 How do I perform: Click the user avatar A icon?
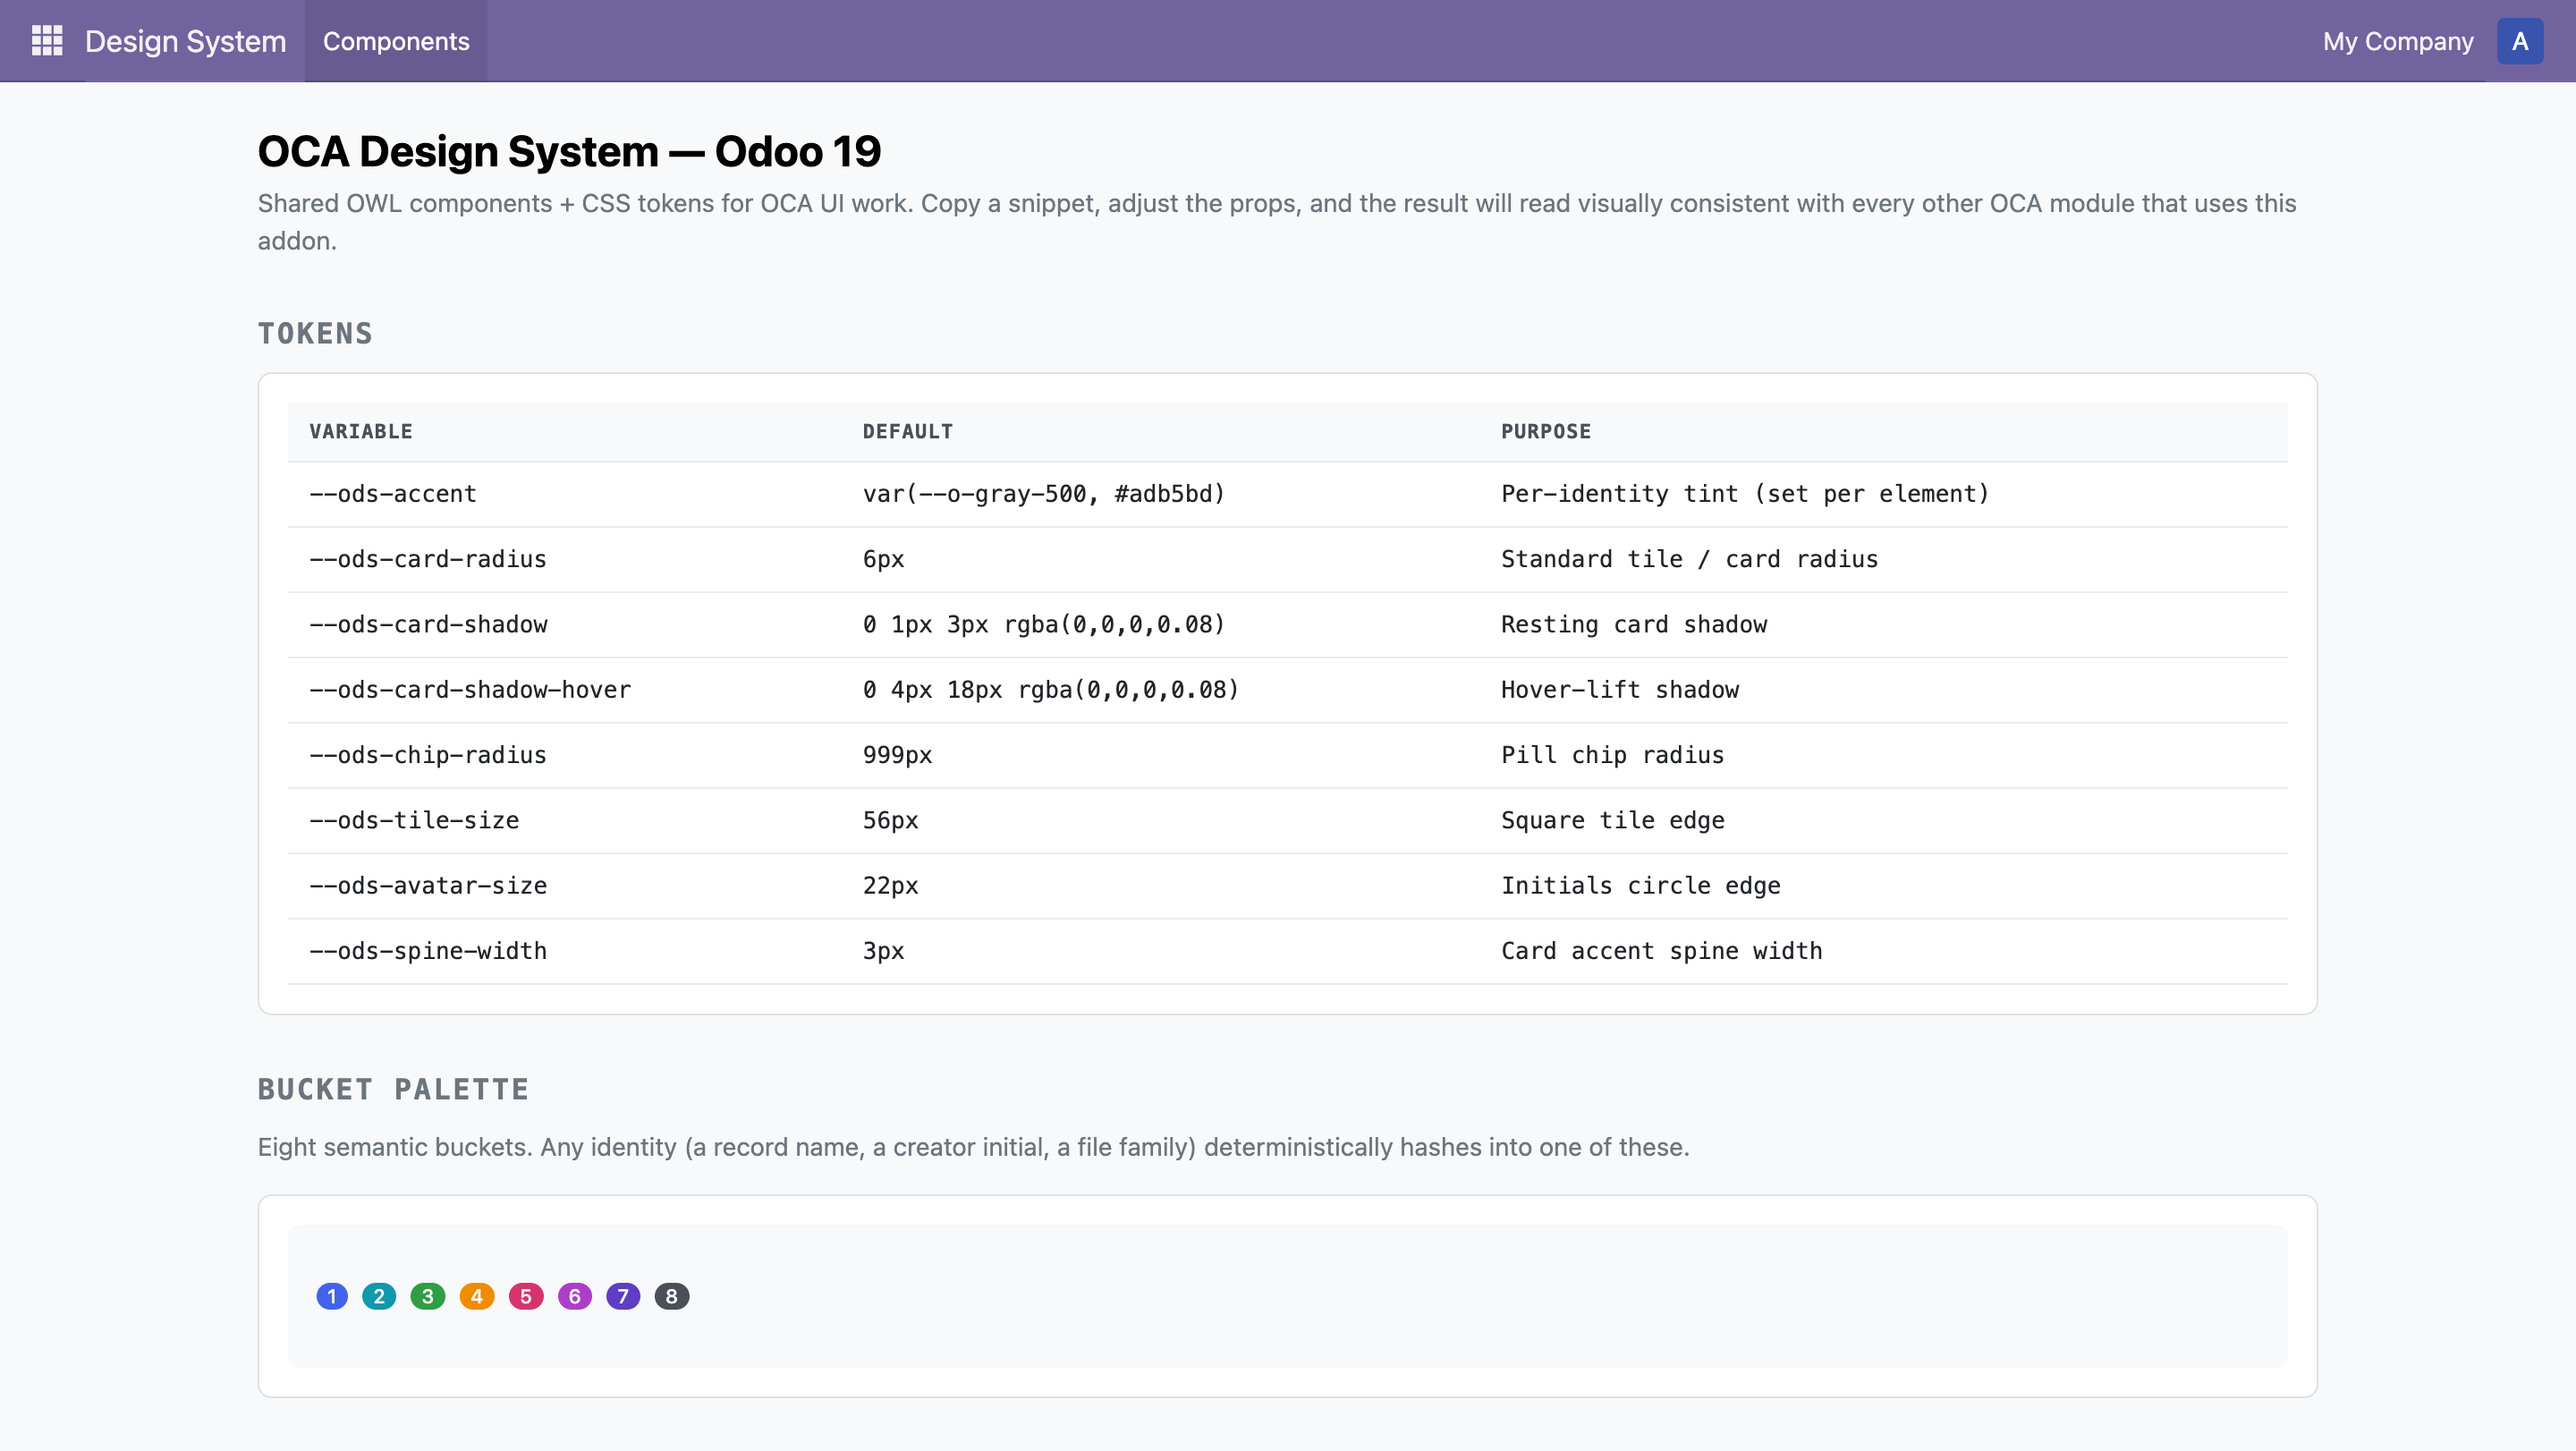coord(2519,41)
